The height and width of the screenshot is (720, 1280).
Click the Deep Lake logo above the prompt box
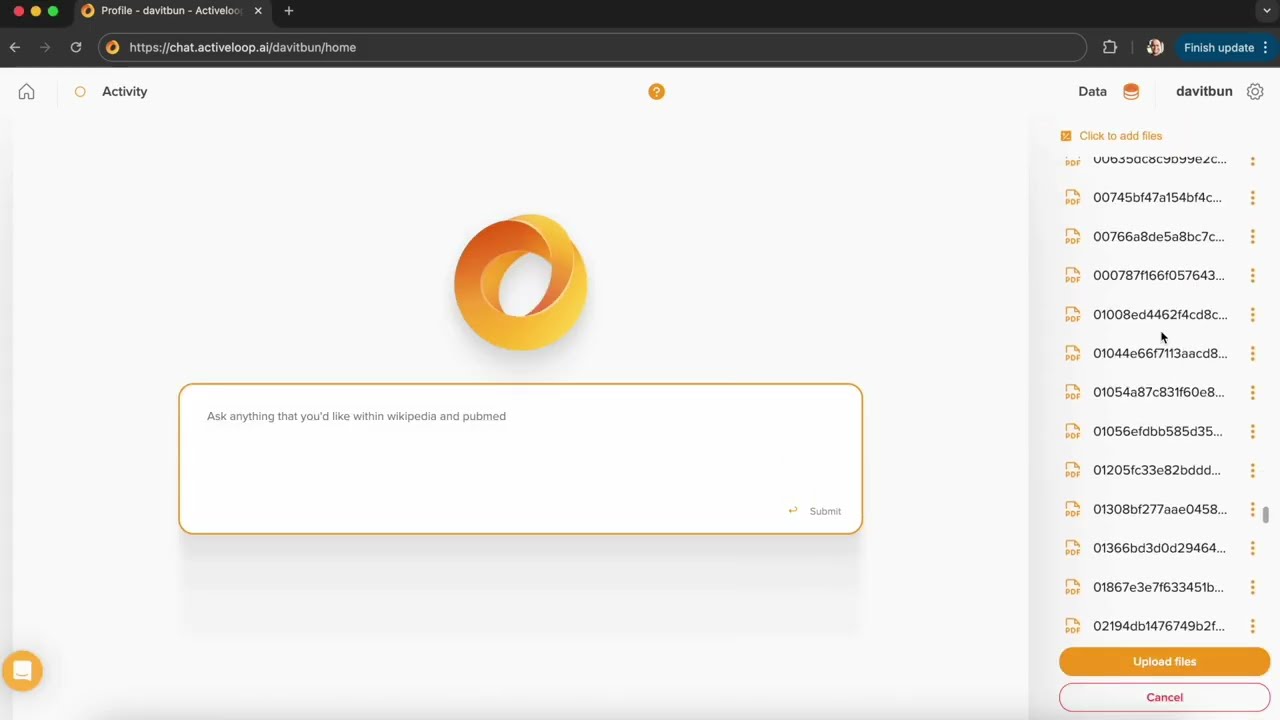click(x=520, y=283)
